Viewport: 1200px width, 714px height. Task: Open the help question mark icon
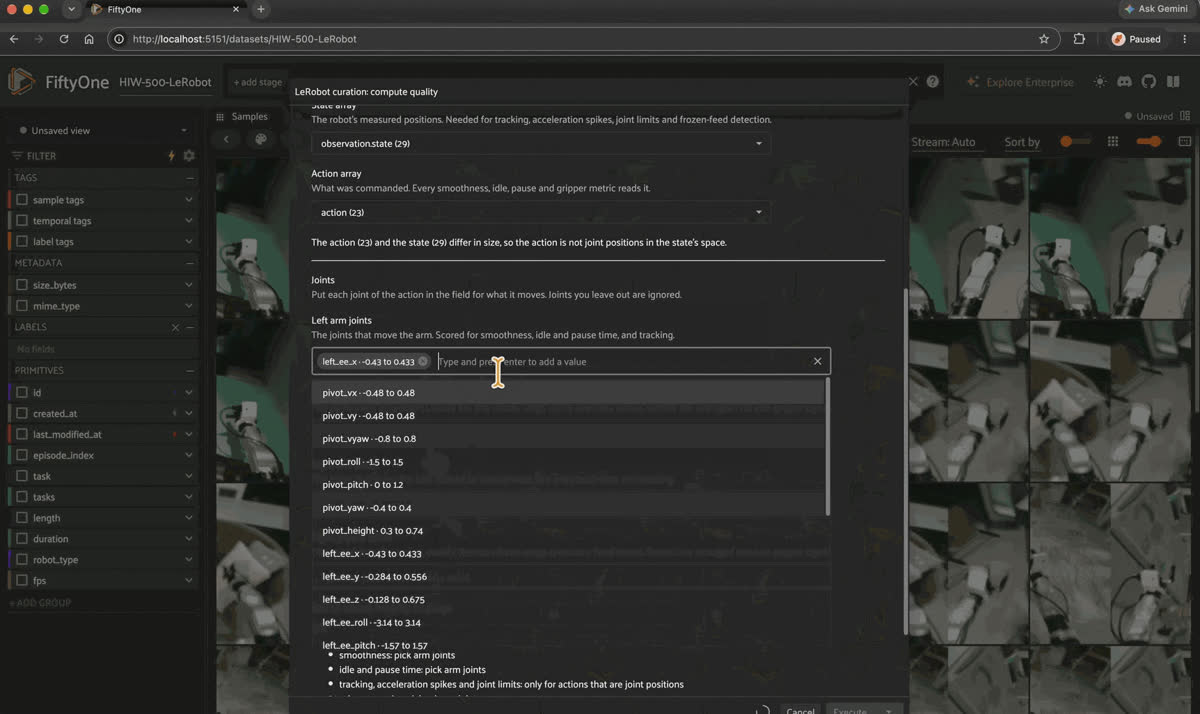tap(933, 81)
